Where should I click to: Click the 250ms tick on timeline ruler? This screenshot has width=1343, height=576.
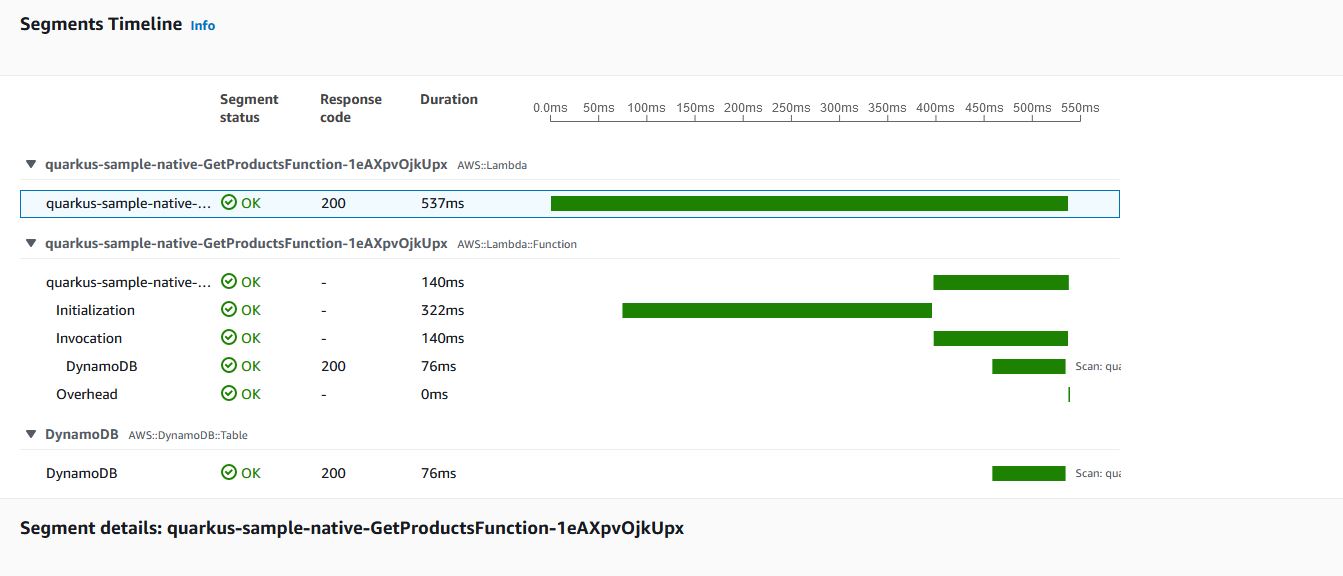click(791, 108)
